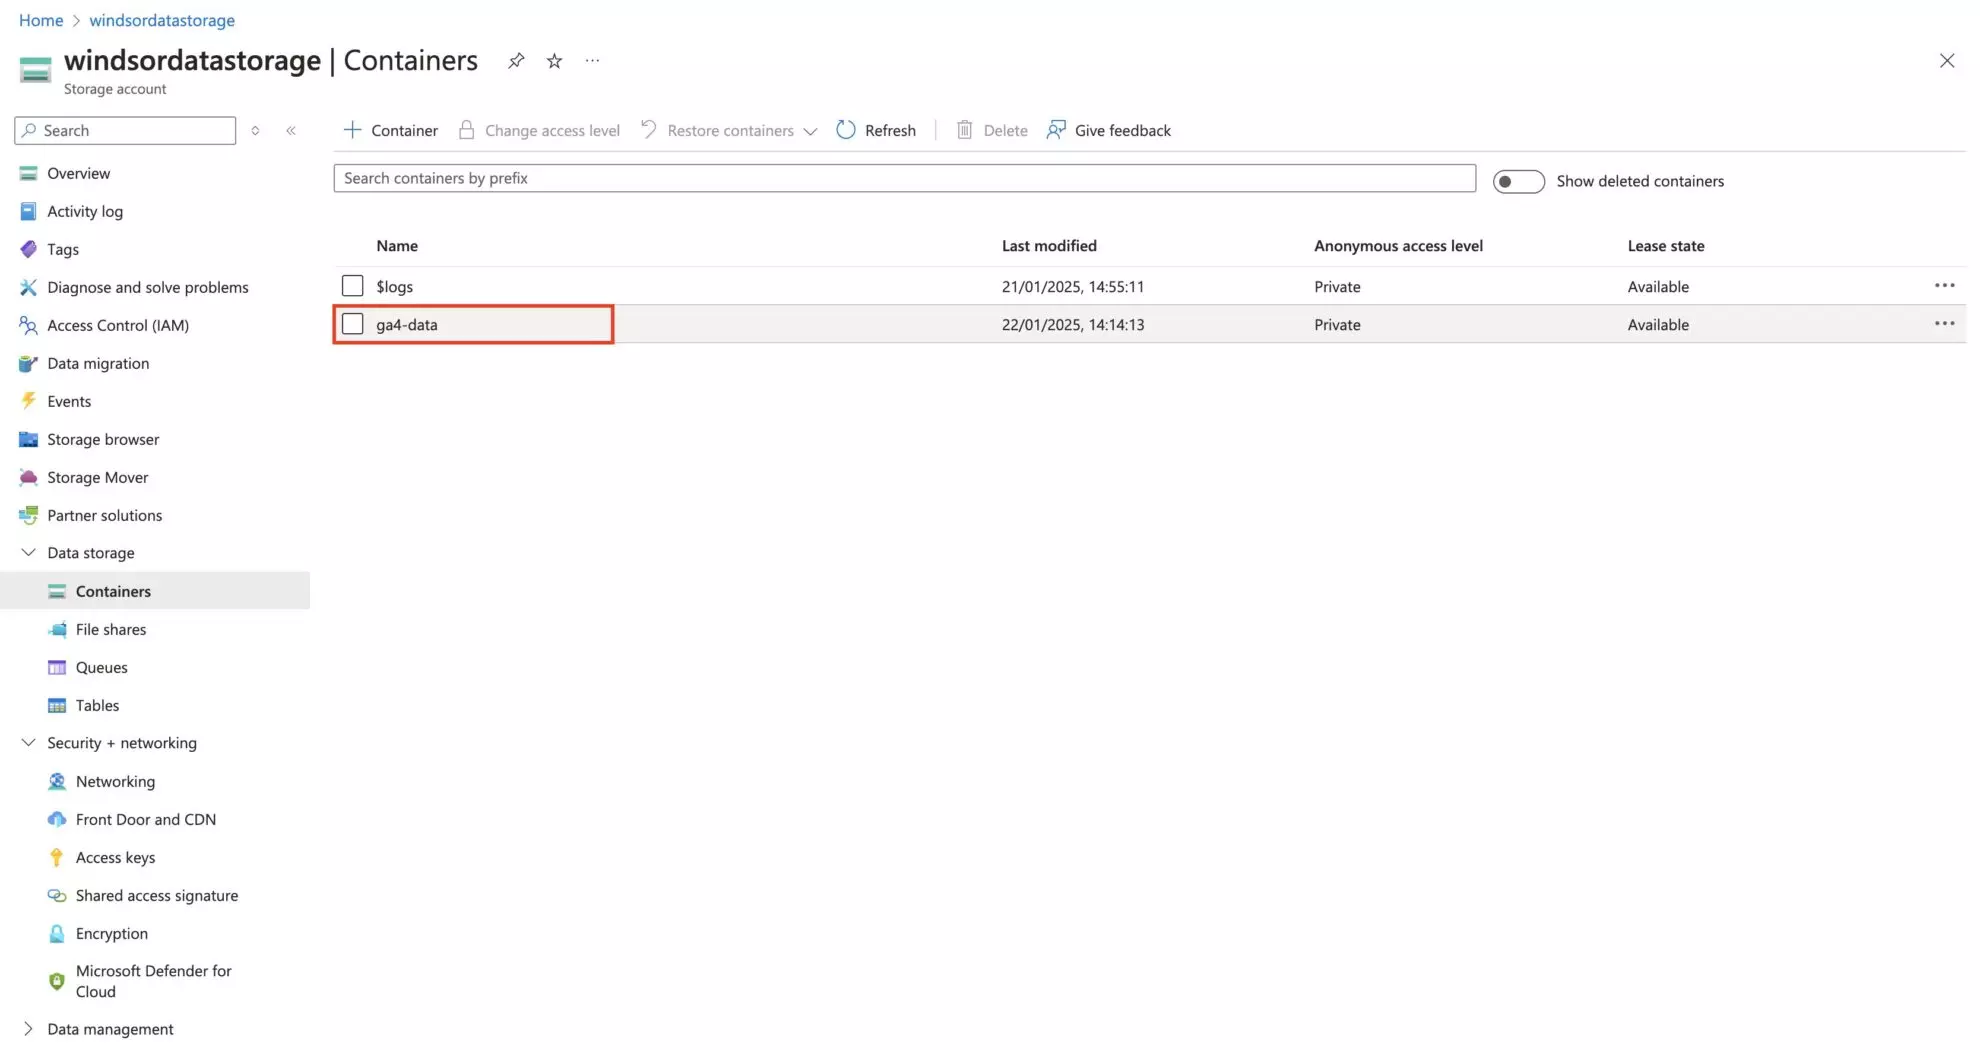
Task: Click Search containers by prefix field
Action: (904, 178)
